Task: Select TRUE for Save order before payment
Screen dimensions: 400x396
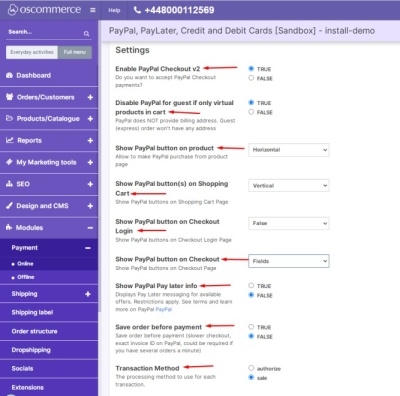Action: click(251, 327)
